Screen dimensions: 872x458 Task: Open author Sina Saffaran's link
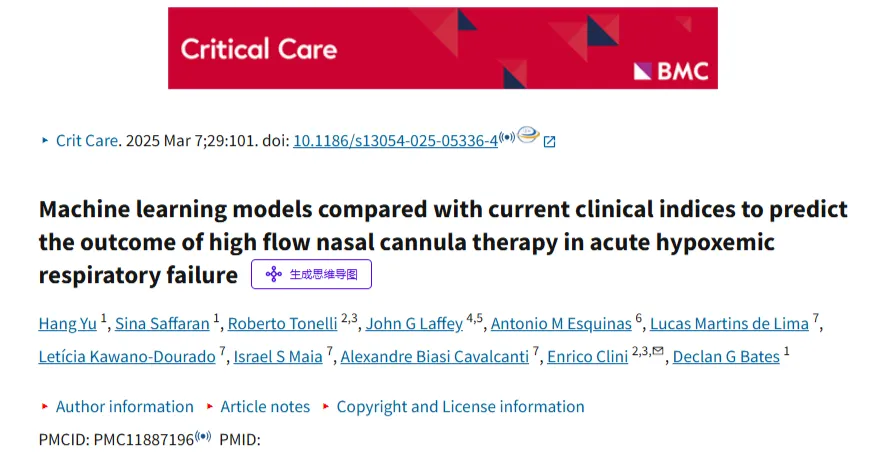coord(162,323)
